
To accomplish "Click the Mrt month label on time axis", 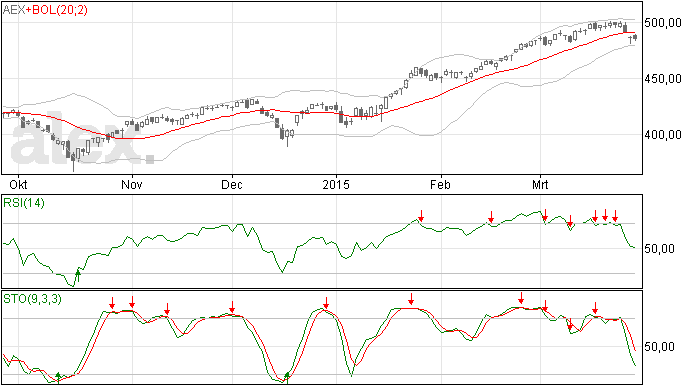I will point(540,184).
